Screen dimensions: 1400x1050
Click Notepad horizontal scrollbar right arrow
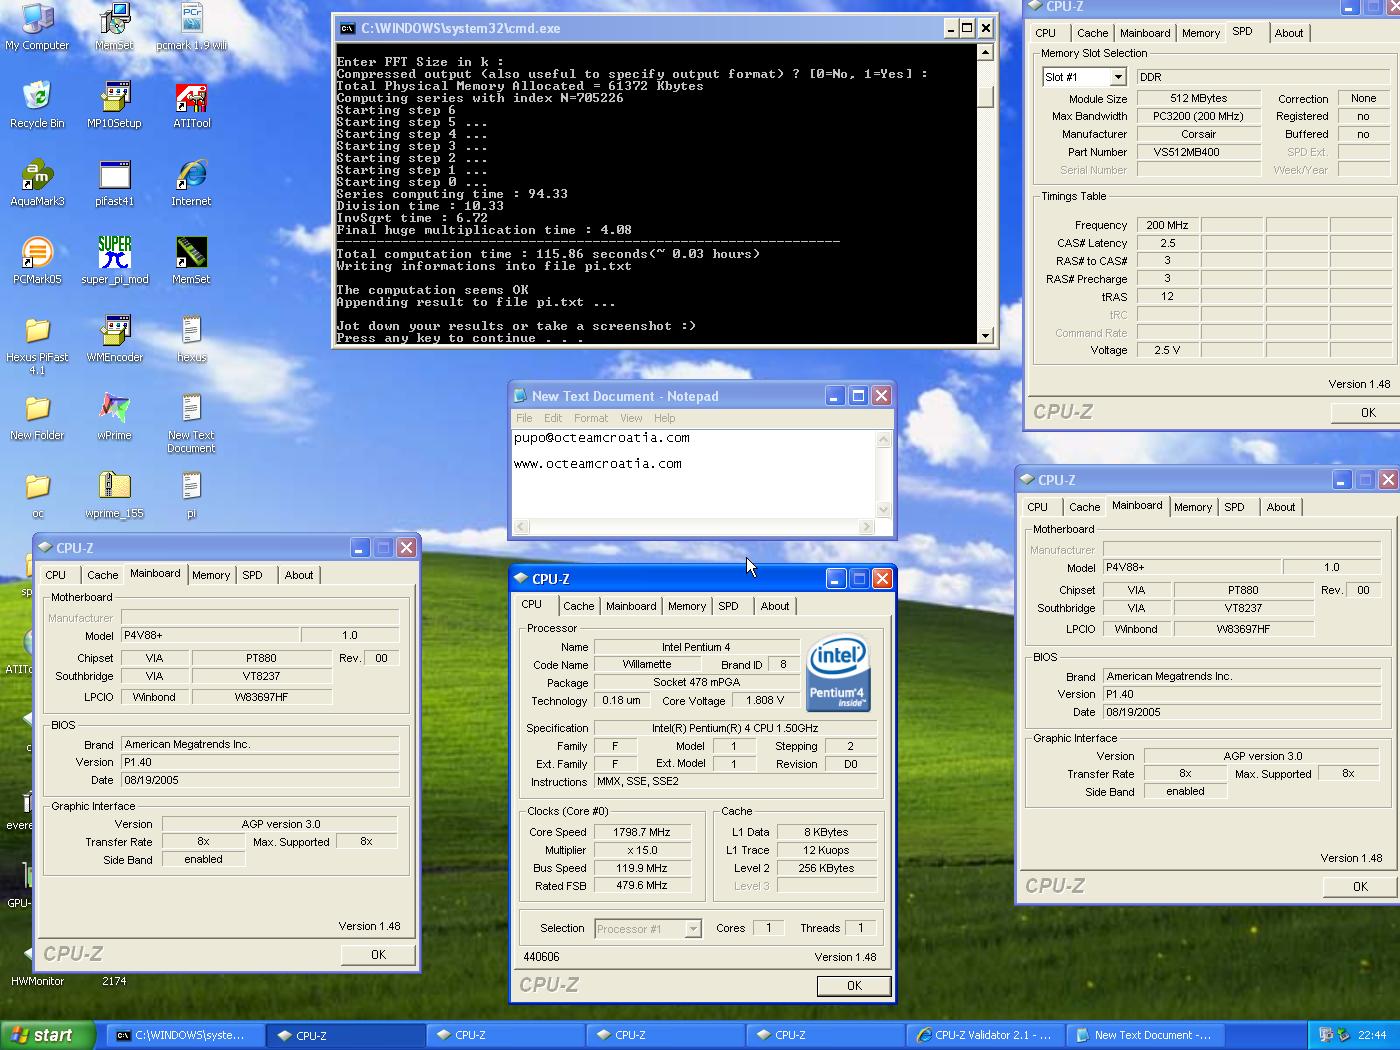tap(867, 527)
